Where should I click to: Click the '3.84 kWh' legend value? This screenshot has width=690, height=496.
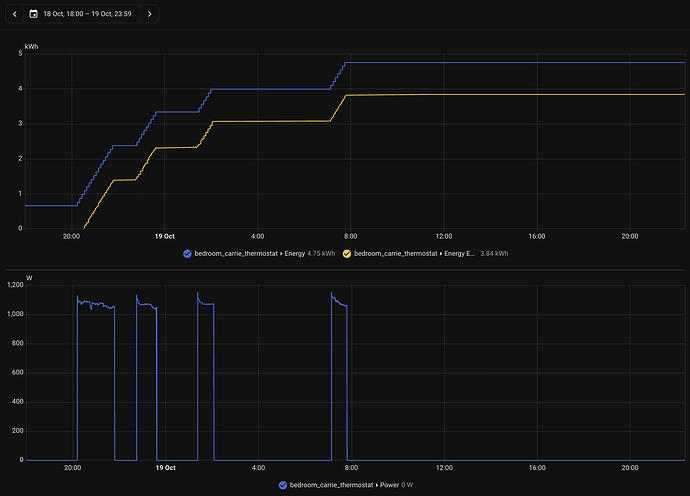coord(494,254)
